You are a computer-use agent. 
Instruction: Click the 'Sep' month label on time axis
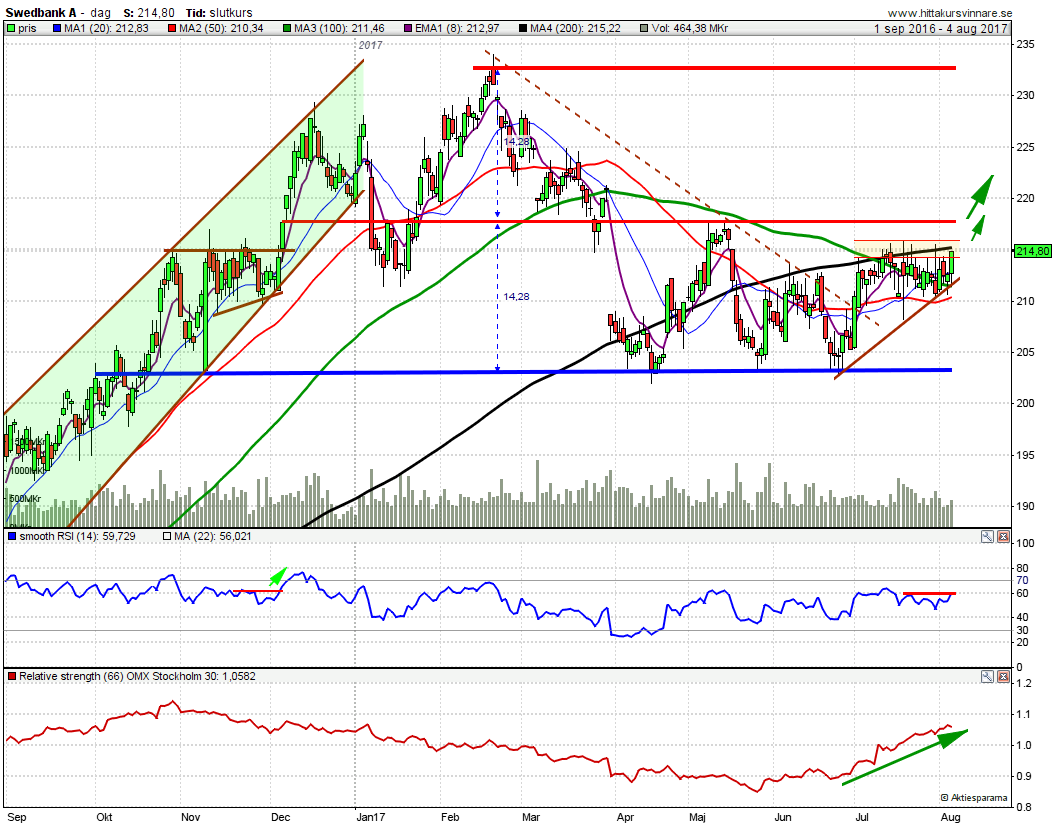[16, 818]
